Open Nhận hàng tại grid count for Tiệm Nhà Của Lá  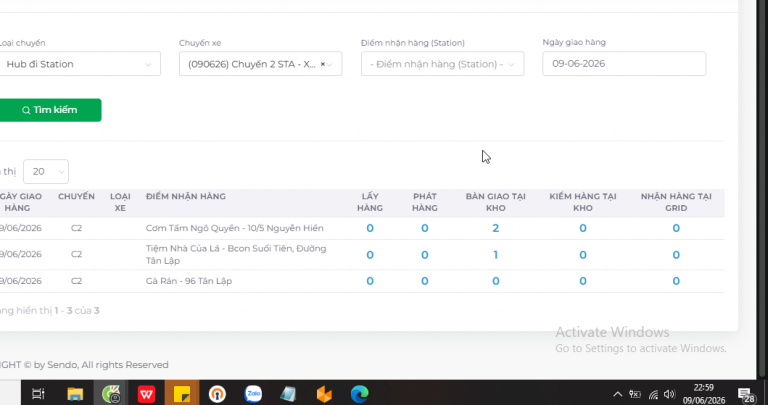point(676,255)
